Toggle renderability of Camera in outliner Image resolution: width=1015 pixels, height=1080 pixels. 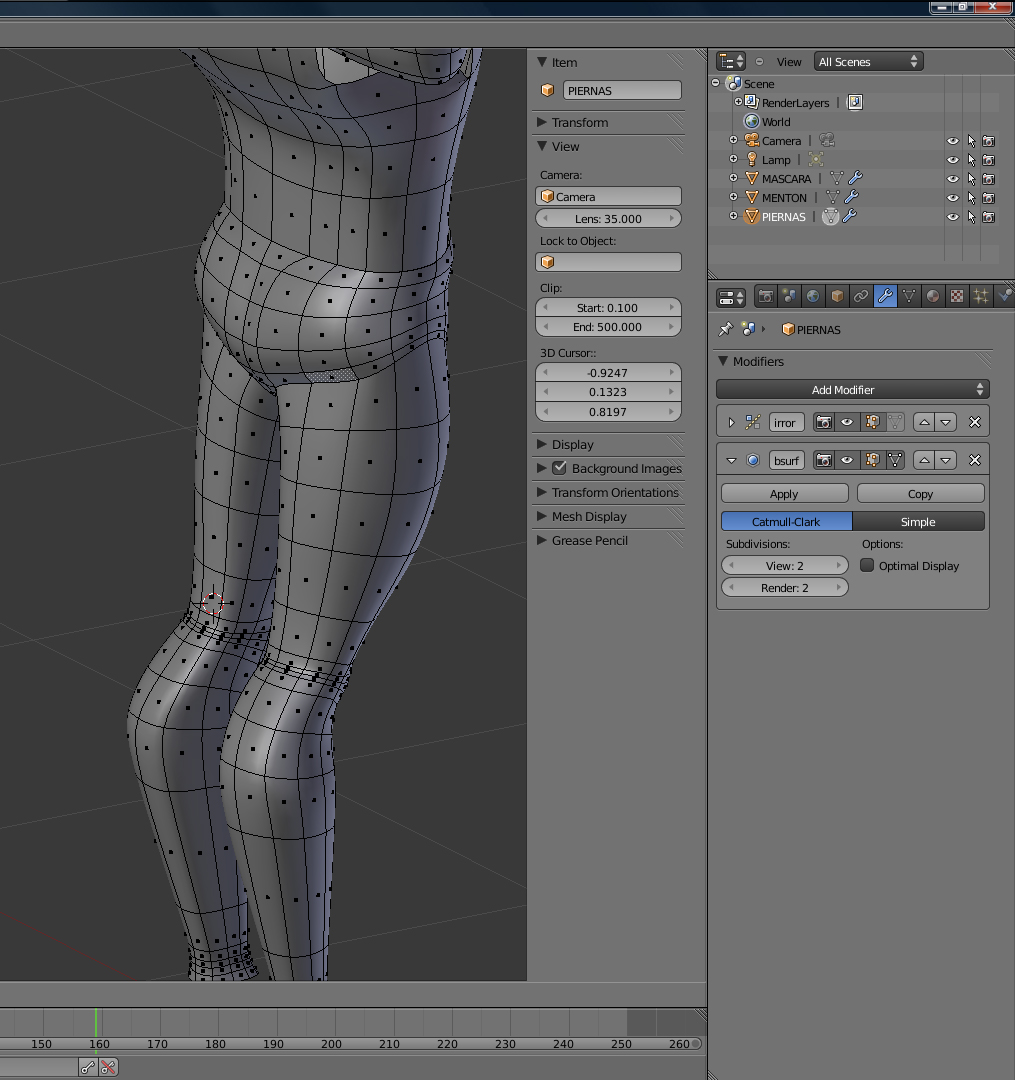click(x=989, y=141)
